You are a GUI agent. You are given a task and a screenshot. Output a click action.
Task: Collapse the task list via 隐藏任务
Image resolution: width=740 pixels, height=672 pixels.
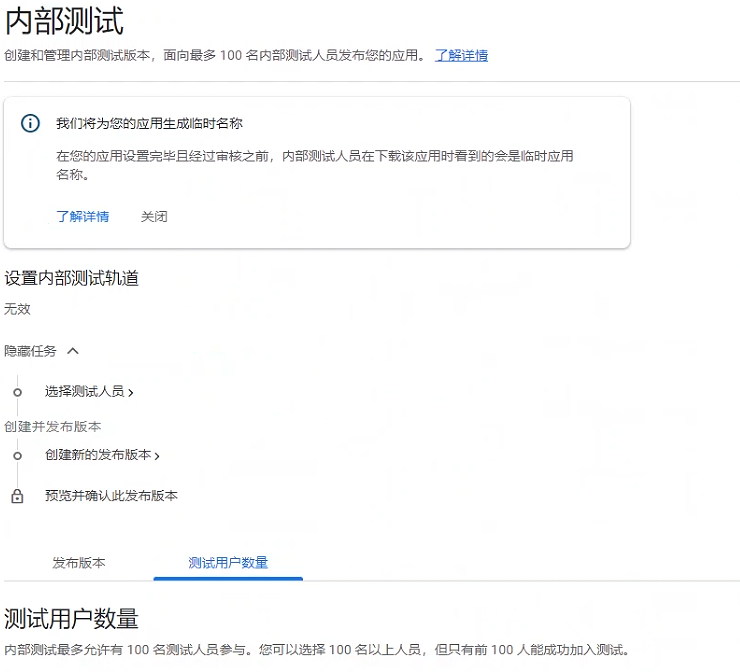point(30,351)
